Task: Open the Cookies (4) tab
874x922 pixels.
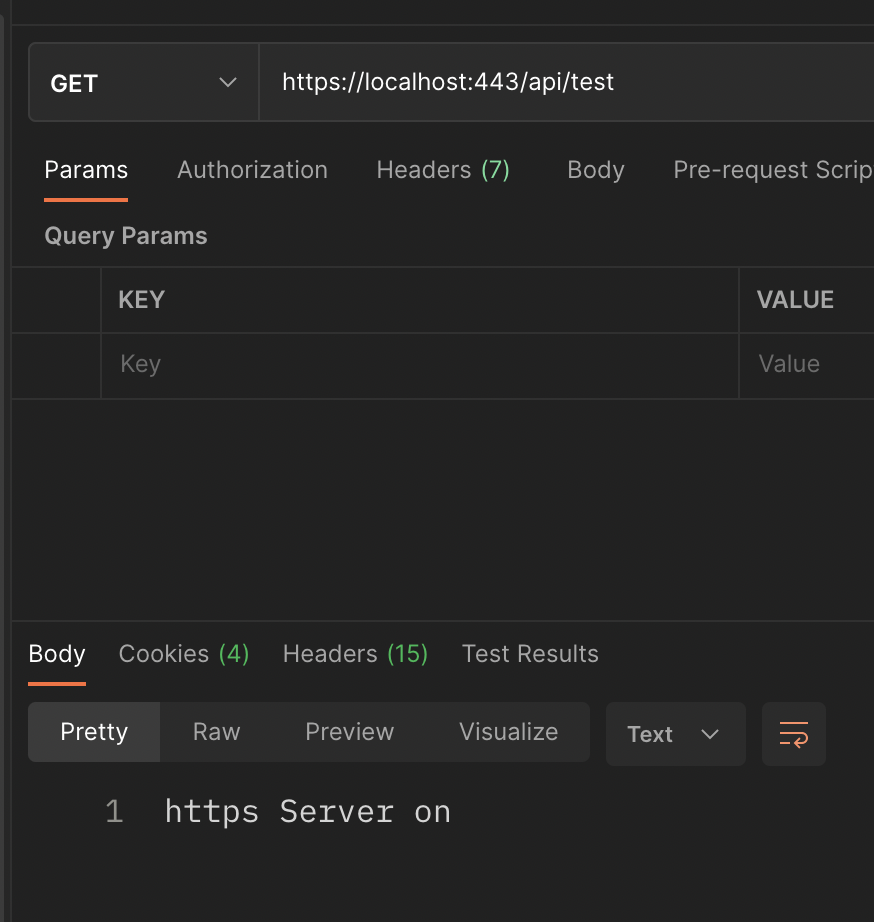Action: tap(184, 654)
